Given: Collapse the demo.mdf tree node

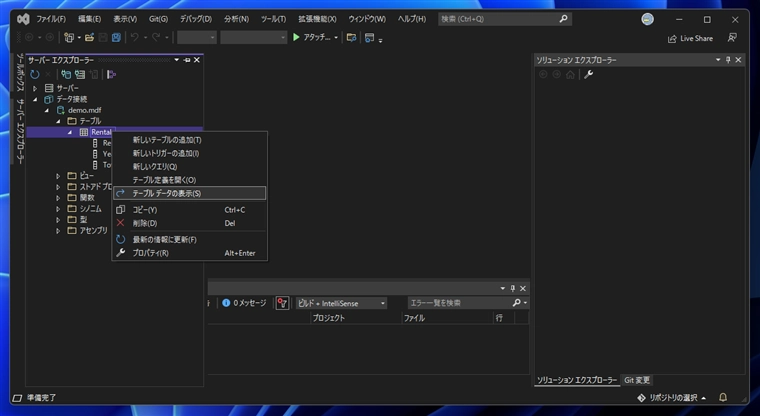Looking at the screenshot, I should point(47,111).
